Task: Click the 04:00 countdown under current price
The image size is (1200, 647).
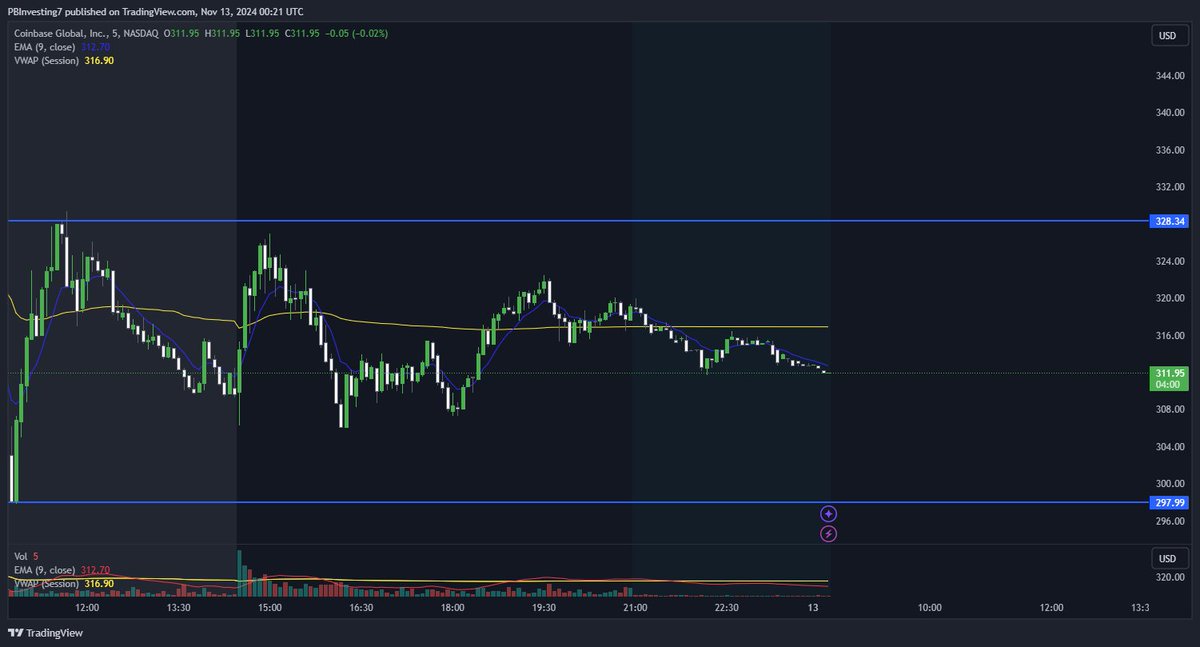Action: (x=1169, y=383)
